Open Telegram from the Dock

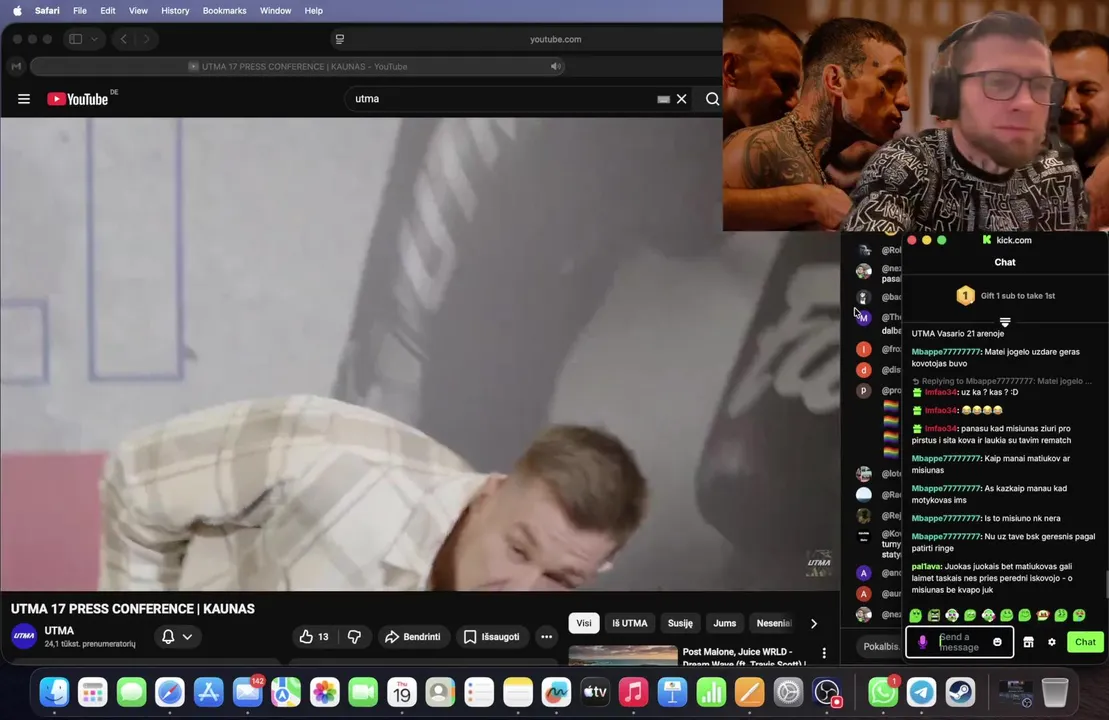(x=922, y=692)
